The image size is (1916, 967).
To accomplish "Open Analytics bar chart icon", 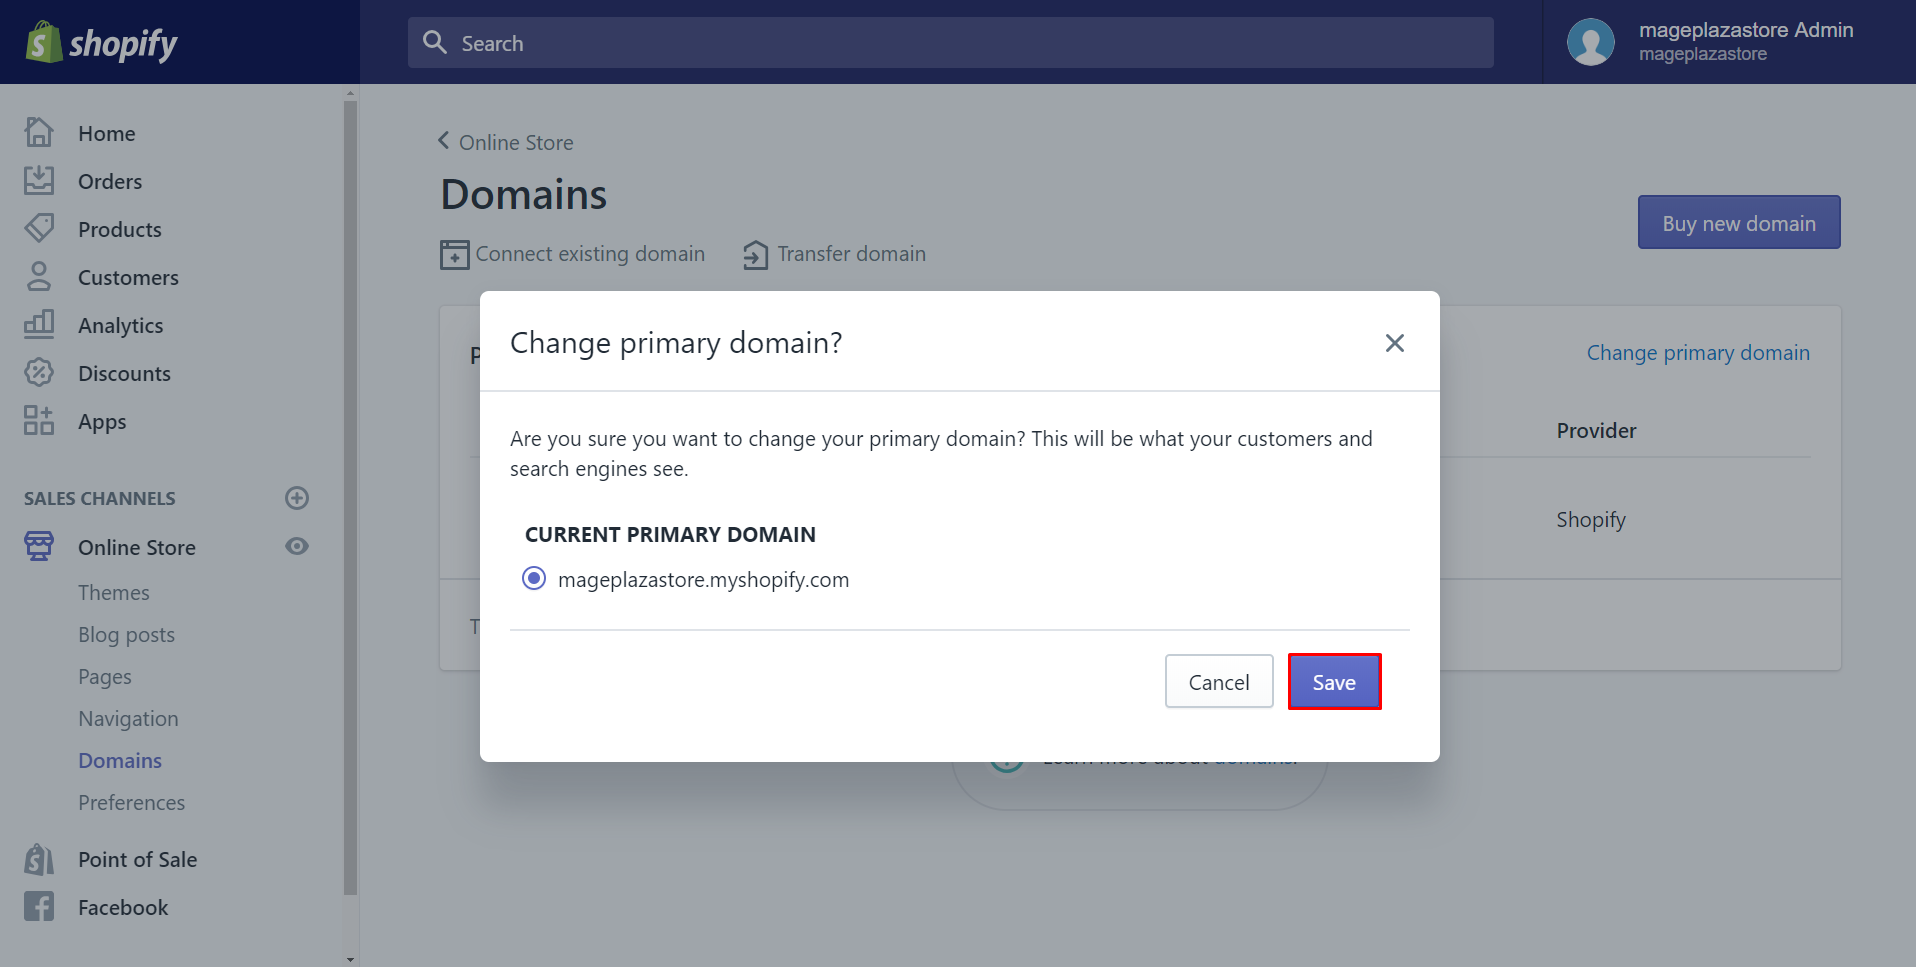I will coord(39,324).
